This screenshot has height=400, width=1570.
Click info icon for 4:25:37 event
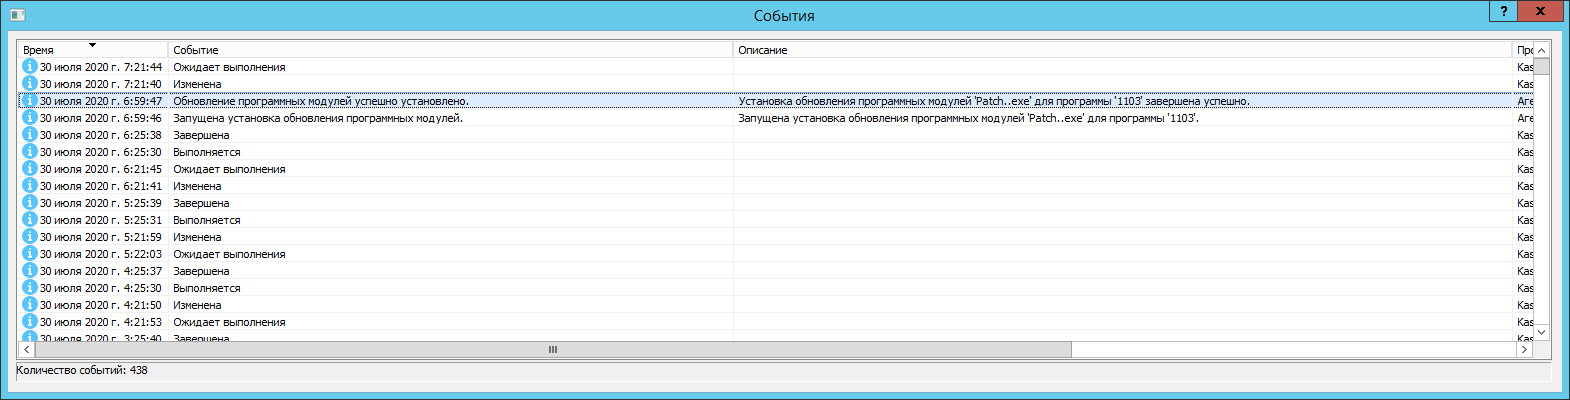tap(30, 270)
